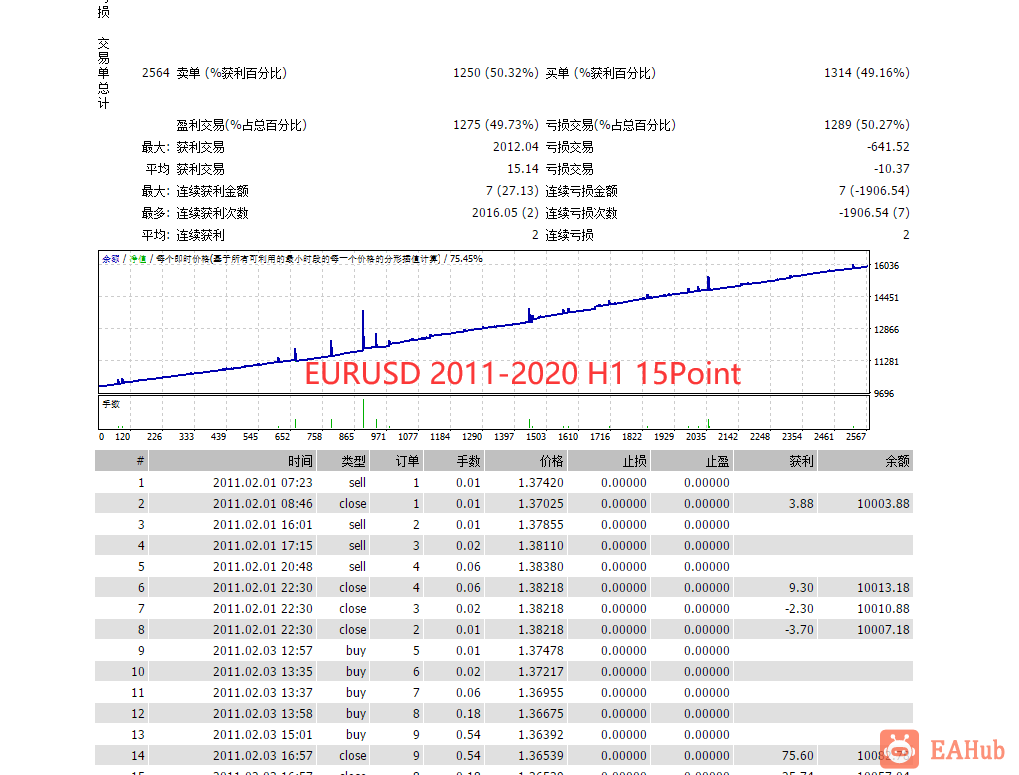This screenshot has width=1019, height=775.
Task: Click x-axis tick label 2567
Action: [x=856, y=437]
